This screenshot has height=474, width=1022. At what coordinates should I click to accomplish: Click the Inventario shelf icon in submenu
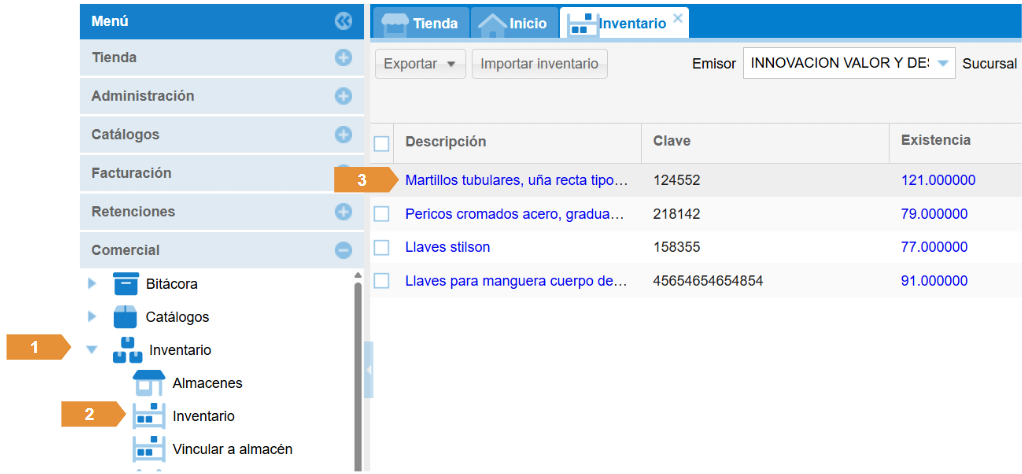pyautogui.click(x=149, y=415)
